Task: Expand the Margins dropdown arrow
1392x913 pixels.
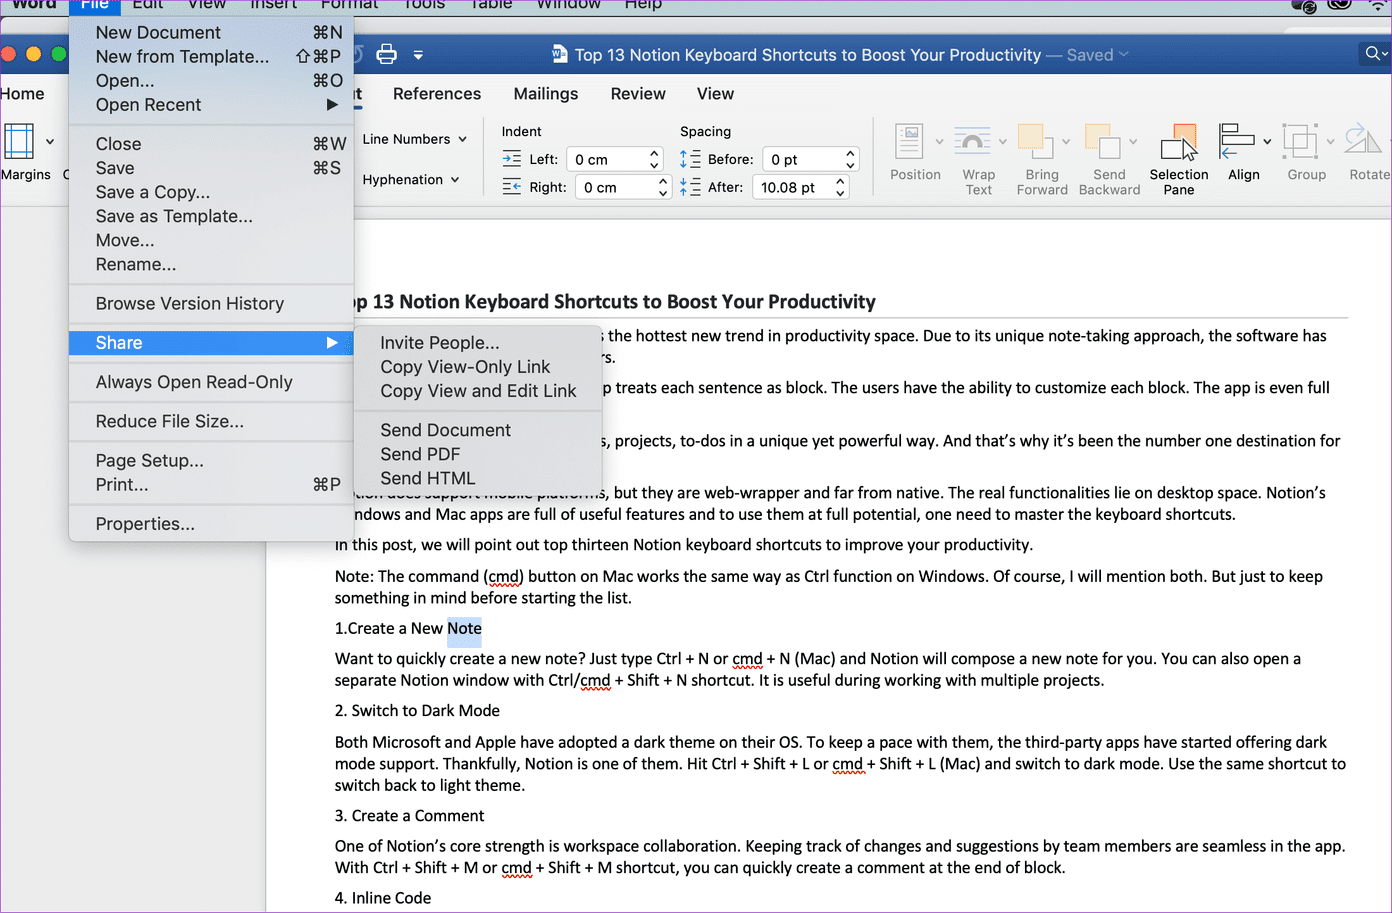Action: 50,142
